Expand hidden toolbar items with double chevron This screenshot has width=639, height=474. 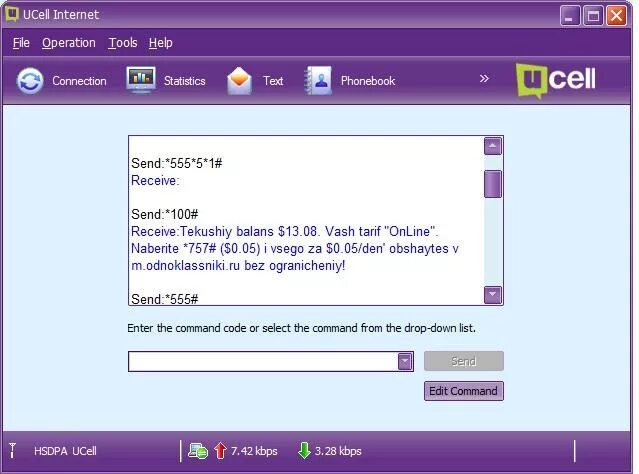click(x=484, y=78)
